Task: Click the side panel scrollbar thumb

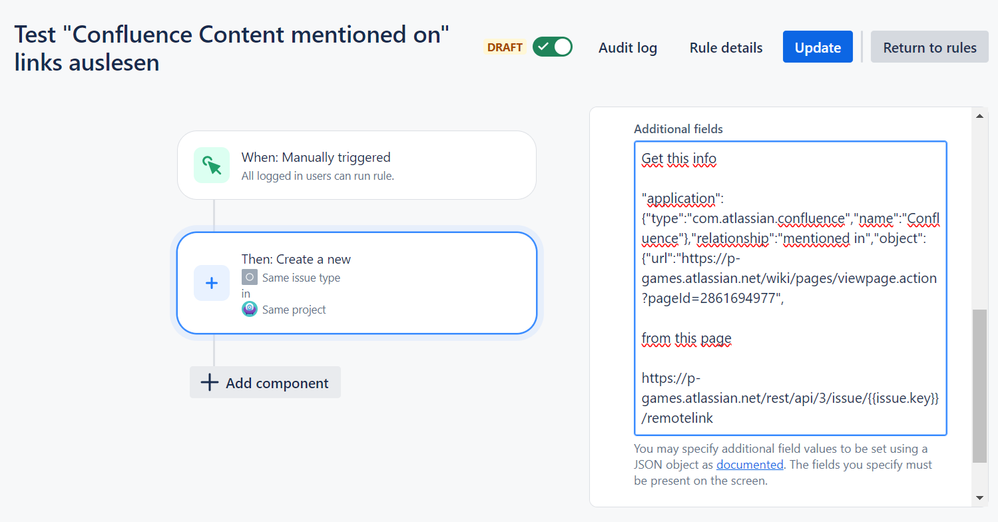Action: click(980, 386)
